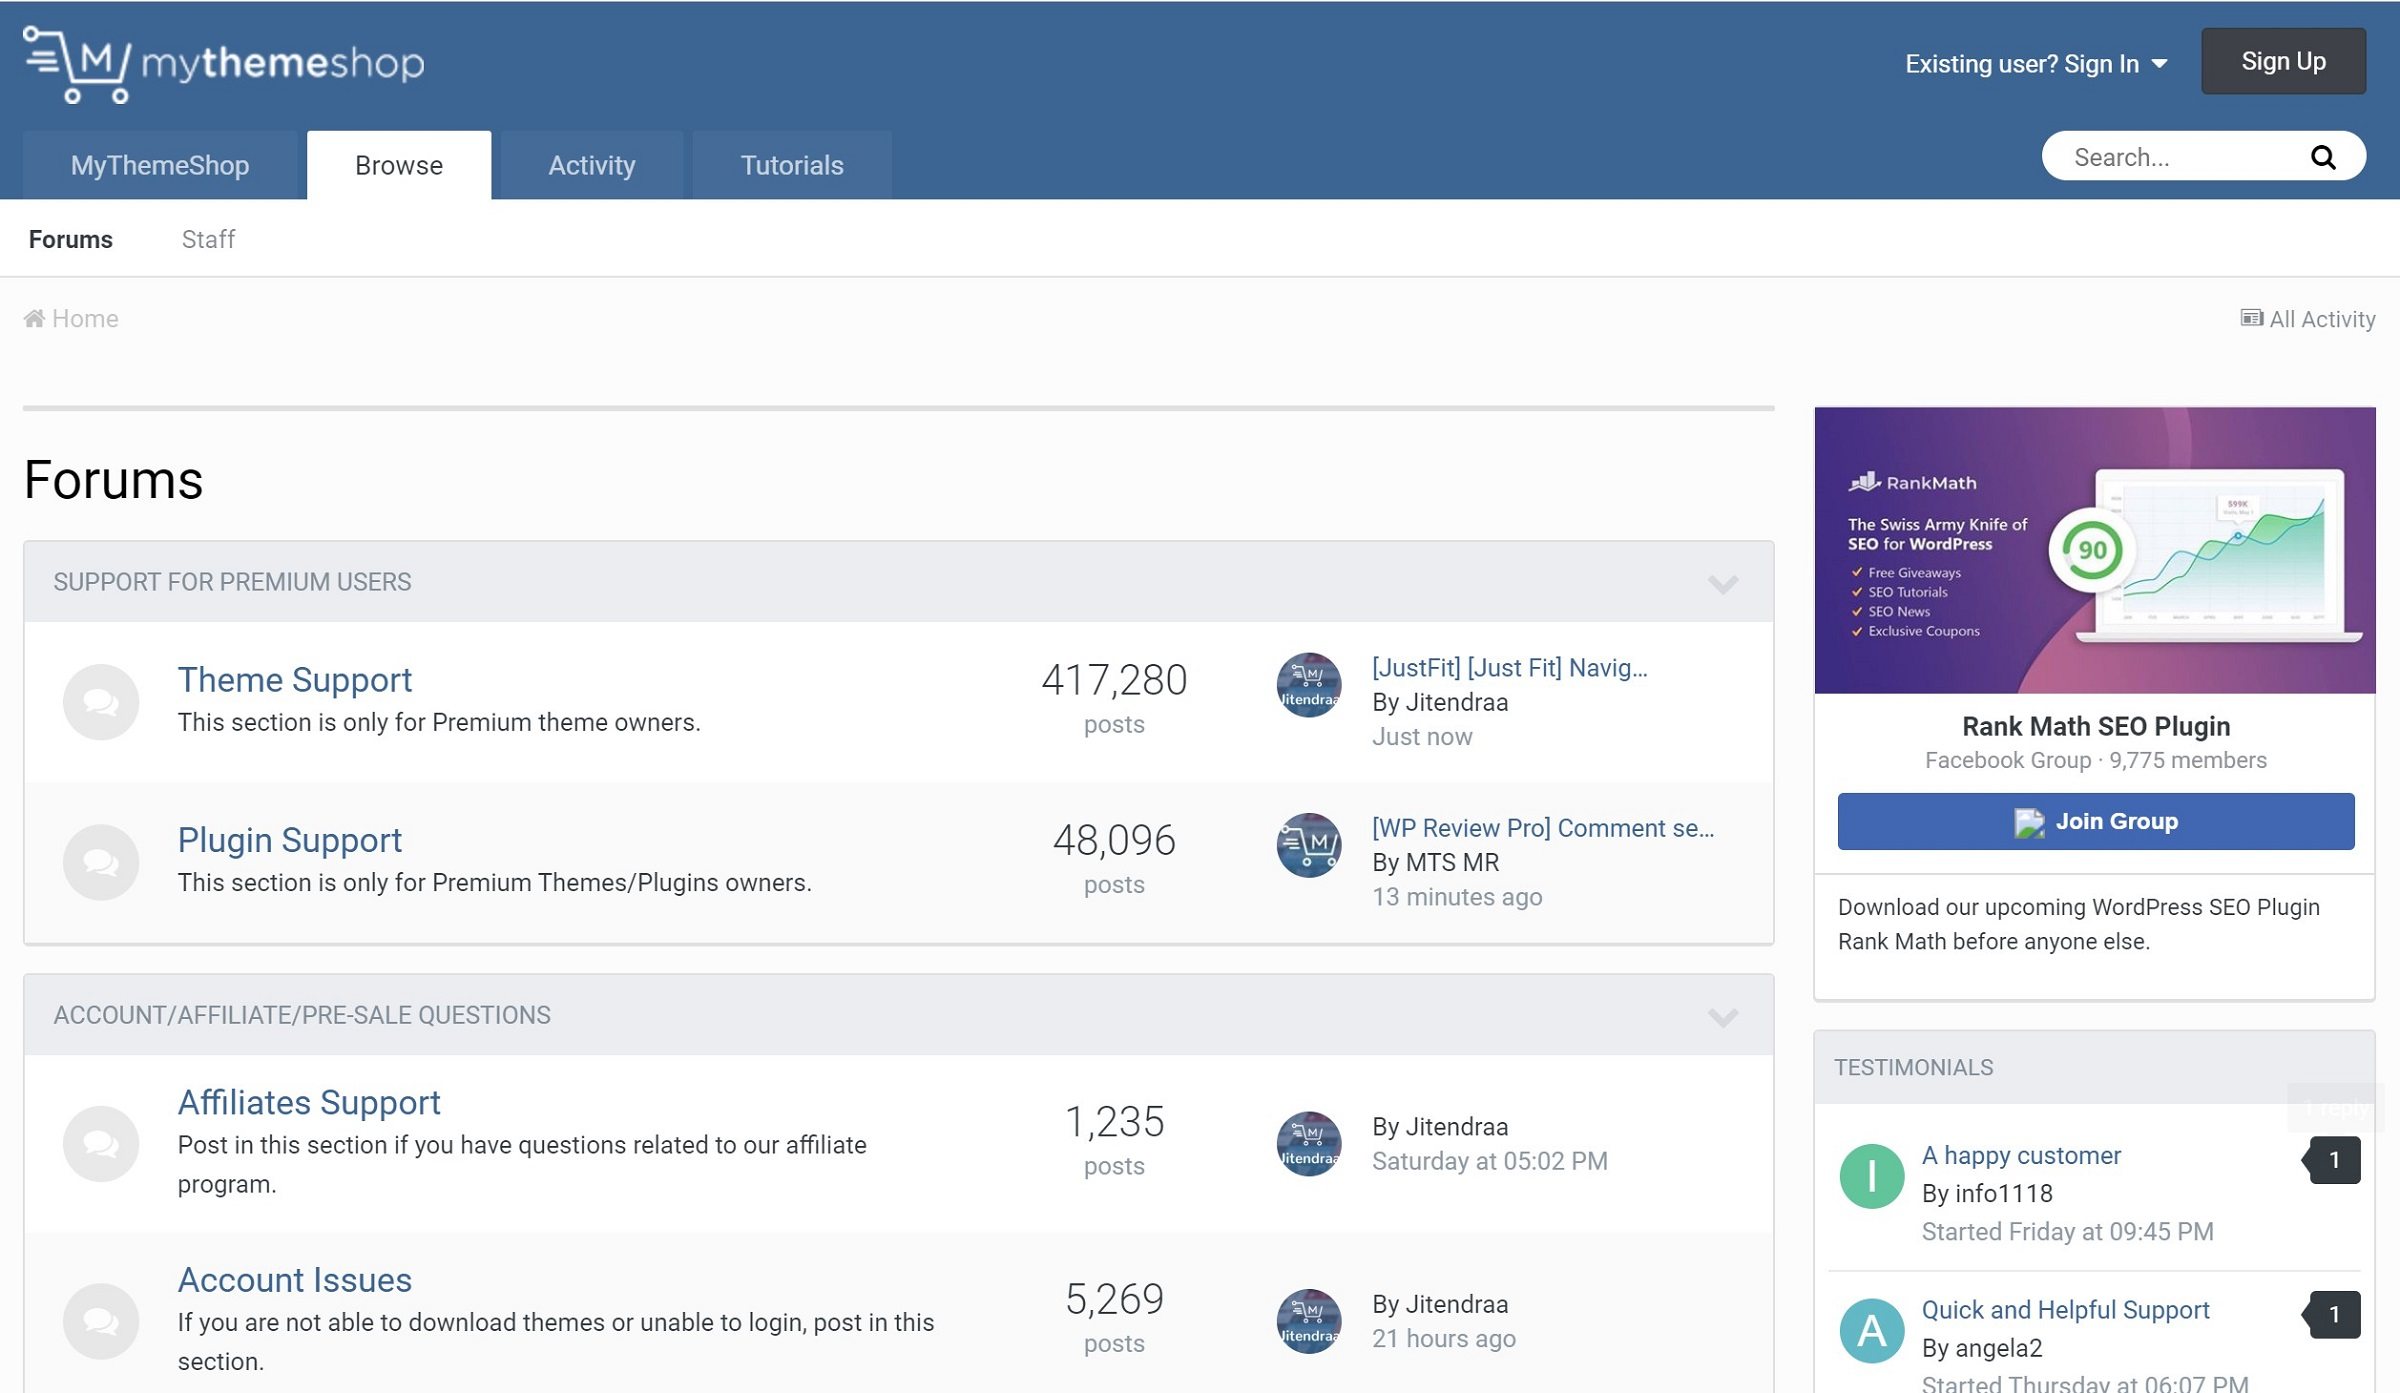The height and width of the screenshot is (1393, 2400).
Task: Click the Home breadcrumb icon
Action: (33, 318)
